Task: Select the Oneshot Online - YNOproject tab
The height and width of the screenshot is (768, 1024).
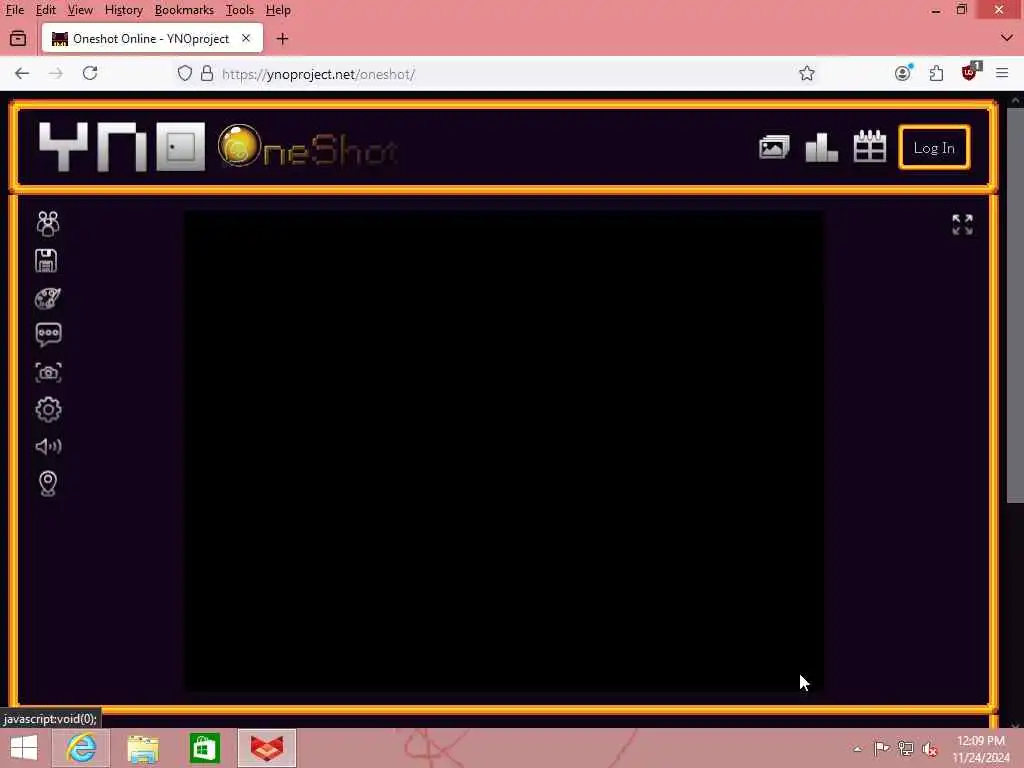Action: [152, 39]
